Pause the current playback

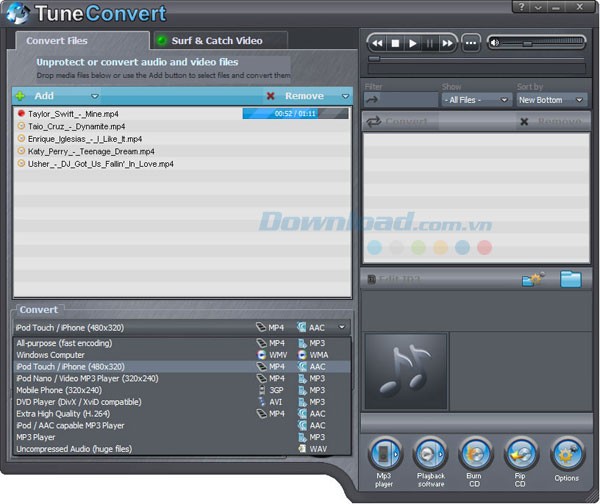430,43
